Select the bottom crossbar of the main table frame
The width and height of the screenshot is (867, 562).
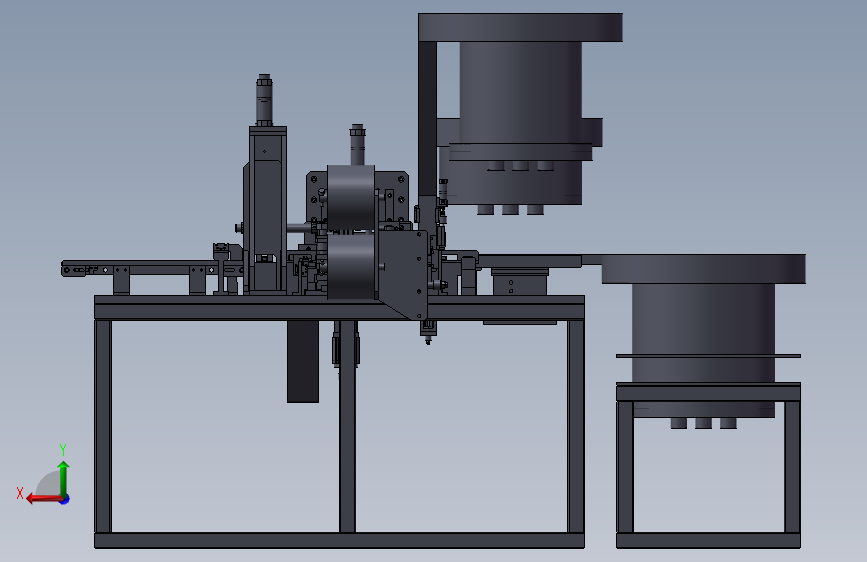[x=339, y=540]
